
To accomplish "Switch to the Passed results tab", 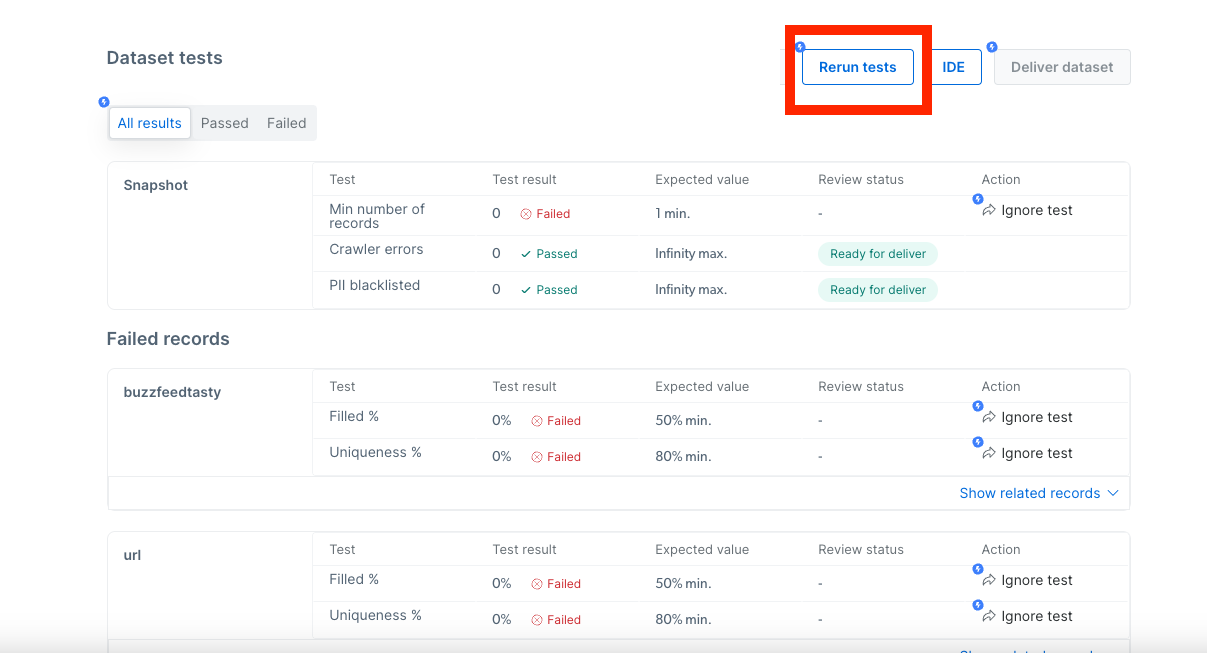I will (224, 123).
